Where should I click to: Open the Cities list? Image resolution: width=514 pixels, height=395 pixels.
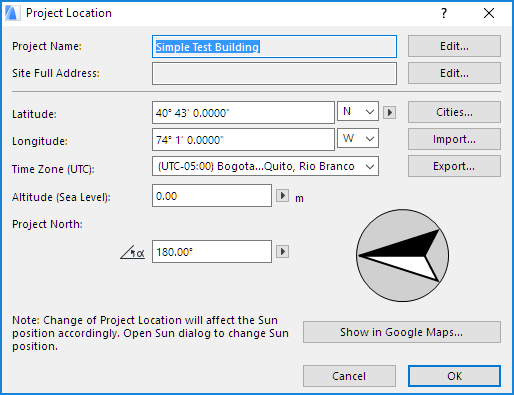pyautogui.click(x=454, y=112)
